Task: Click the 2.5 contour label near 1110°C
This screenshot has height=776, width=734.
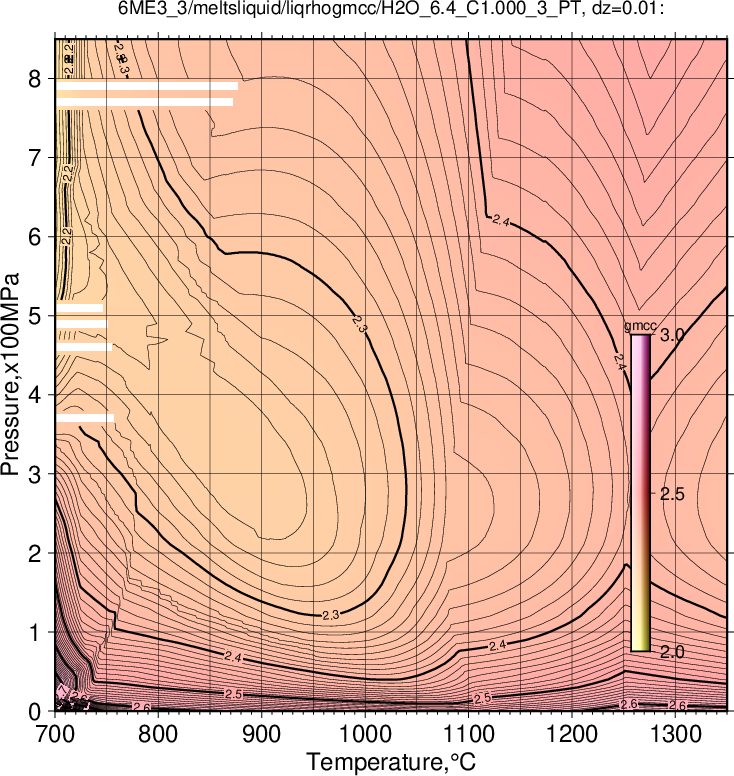Action: click(x=483, y=698)
